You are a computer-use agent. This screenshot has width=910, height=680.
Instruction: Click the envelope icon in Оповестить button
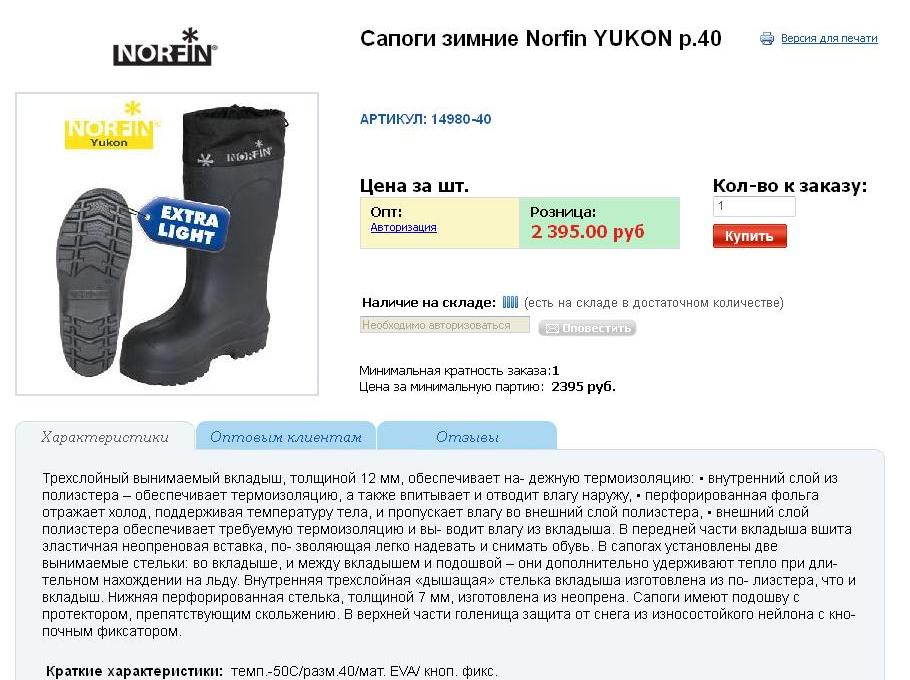(552, 328)
